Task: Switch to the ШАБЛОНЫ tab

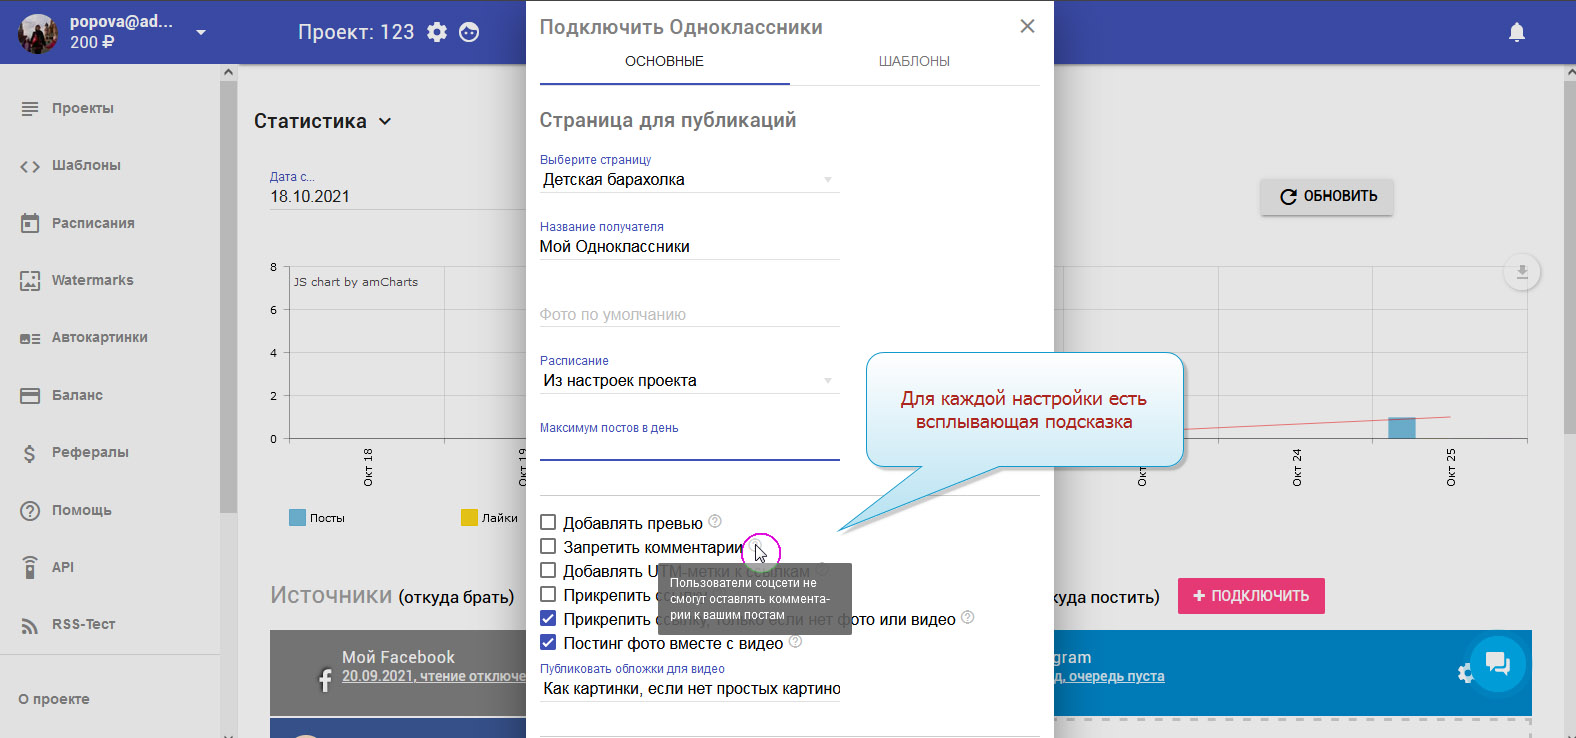Action: (x=914, y=61)
